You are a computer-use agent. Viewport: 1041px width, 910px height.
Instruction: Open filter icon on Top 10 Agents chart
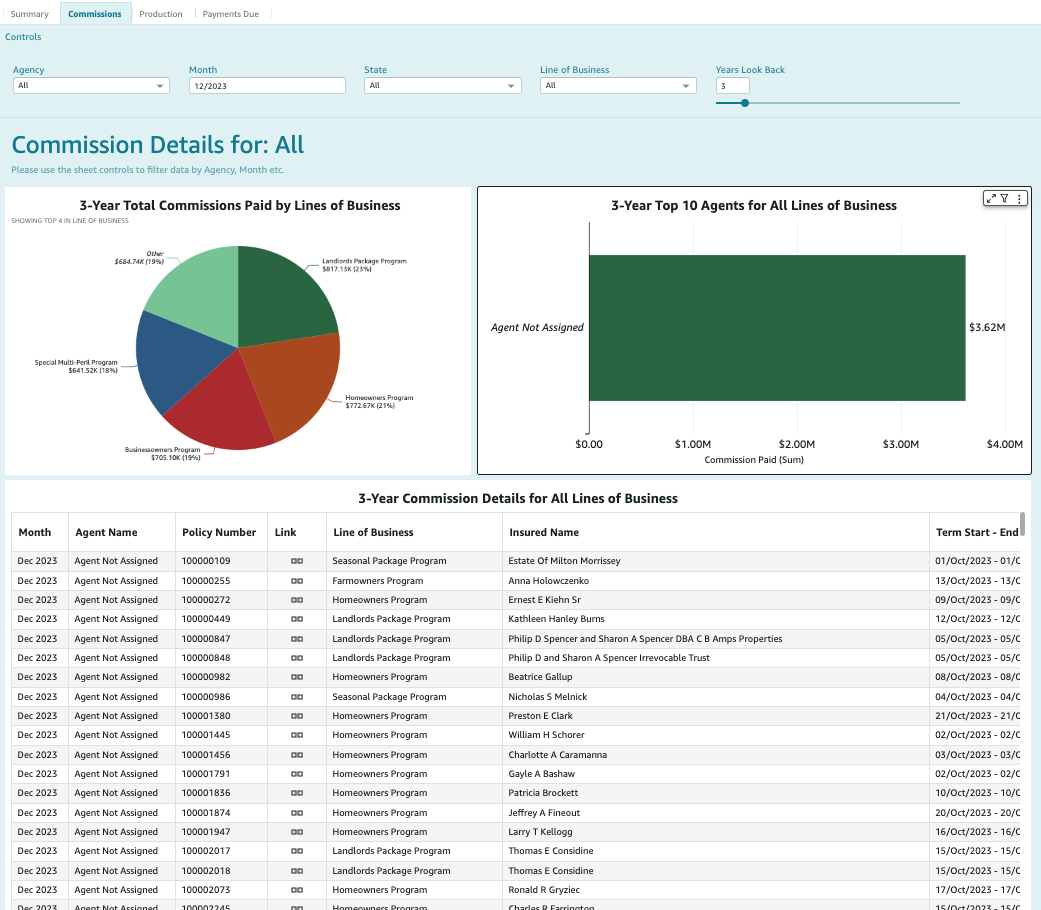1004,199
